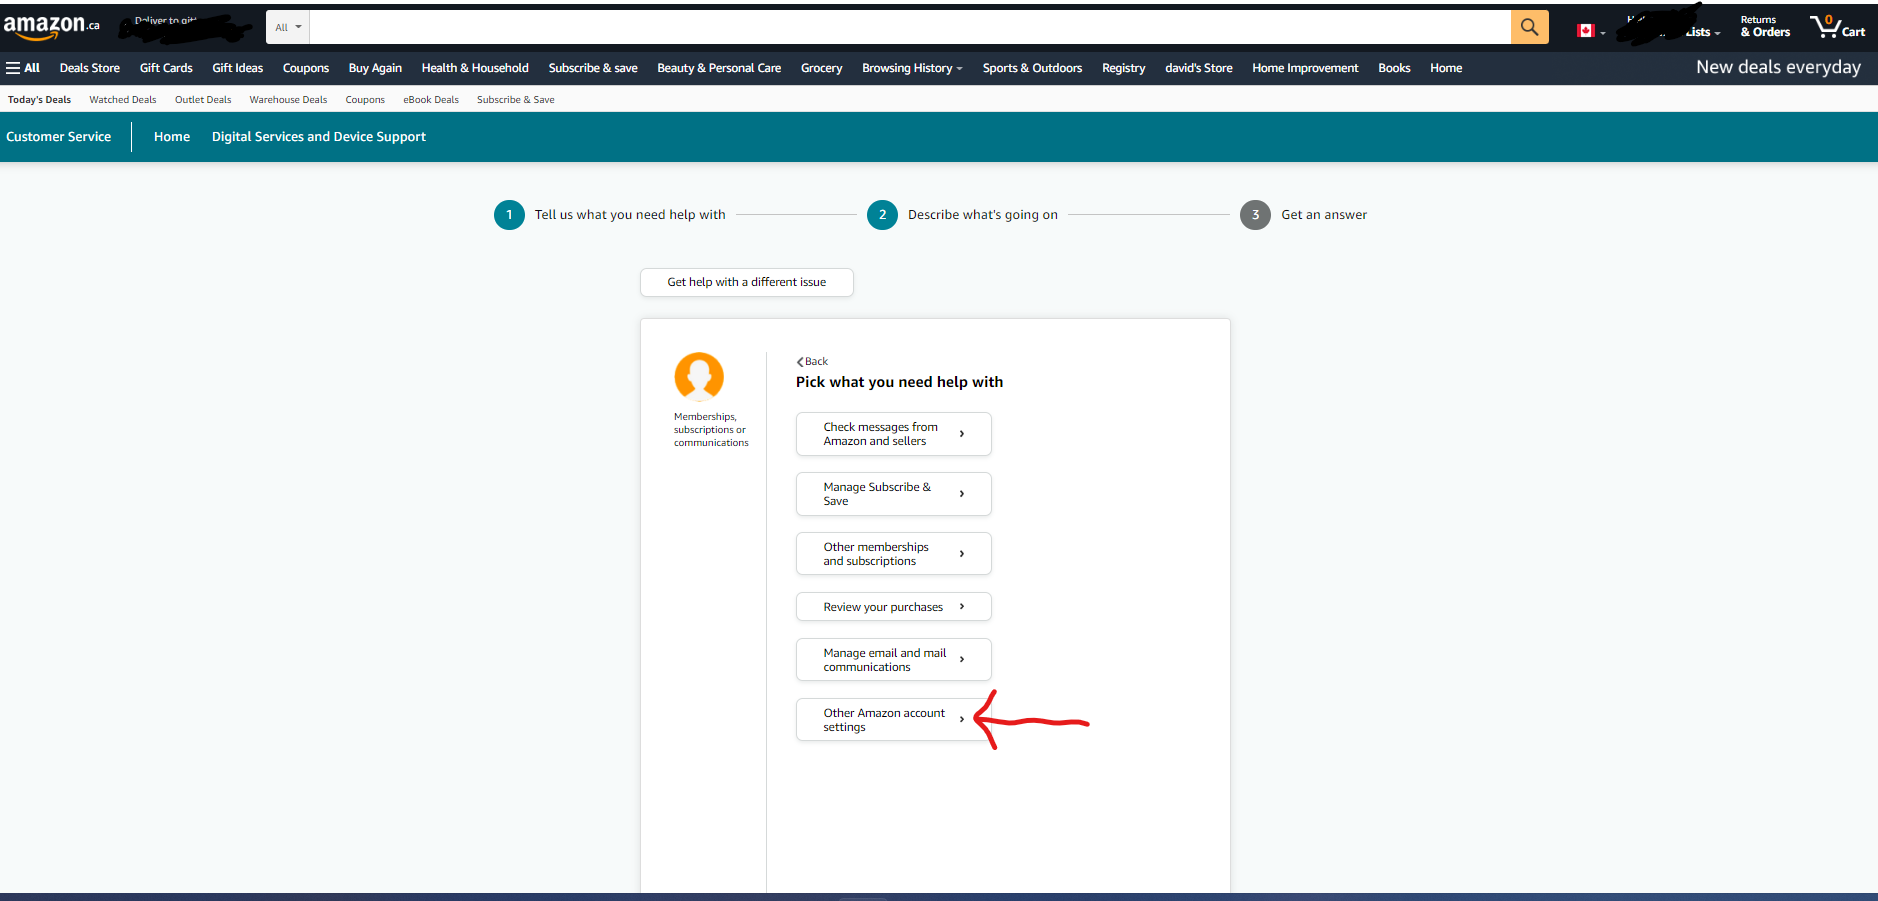Image resolution: width=1878 pixels, height=901 pixels.
Task: Go to Grocery category
Action: (822, 68)
